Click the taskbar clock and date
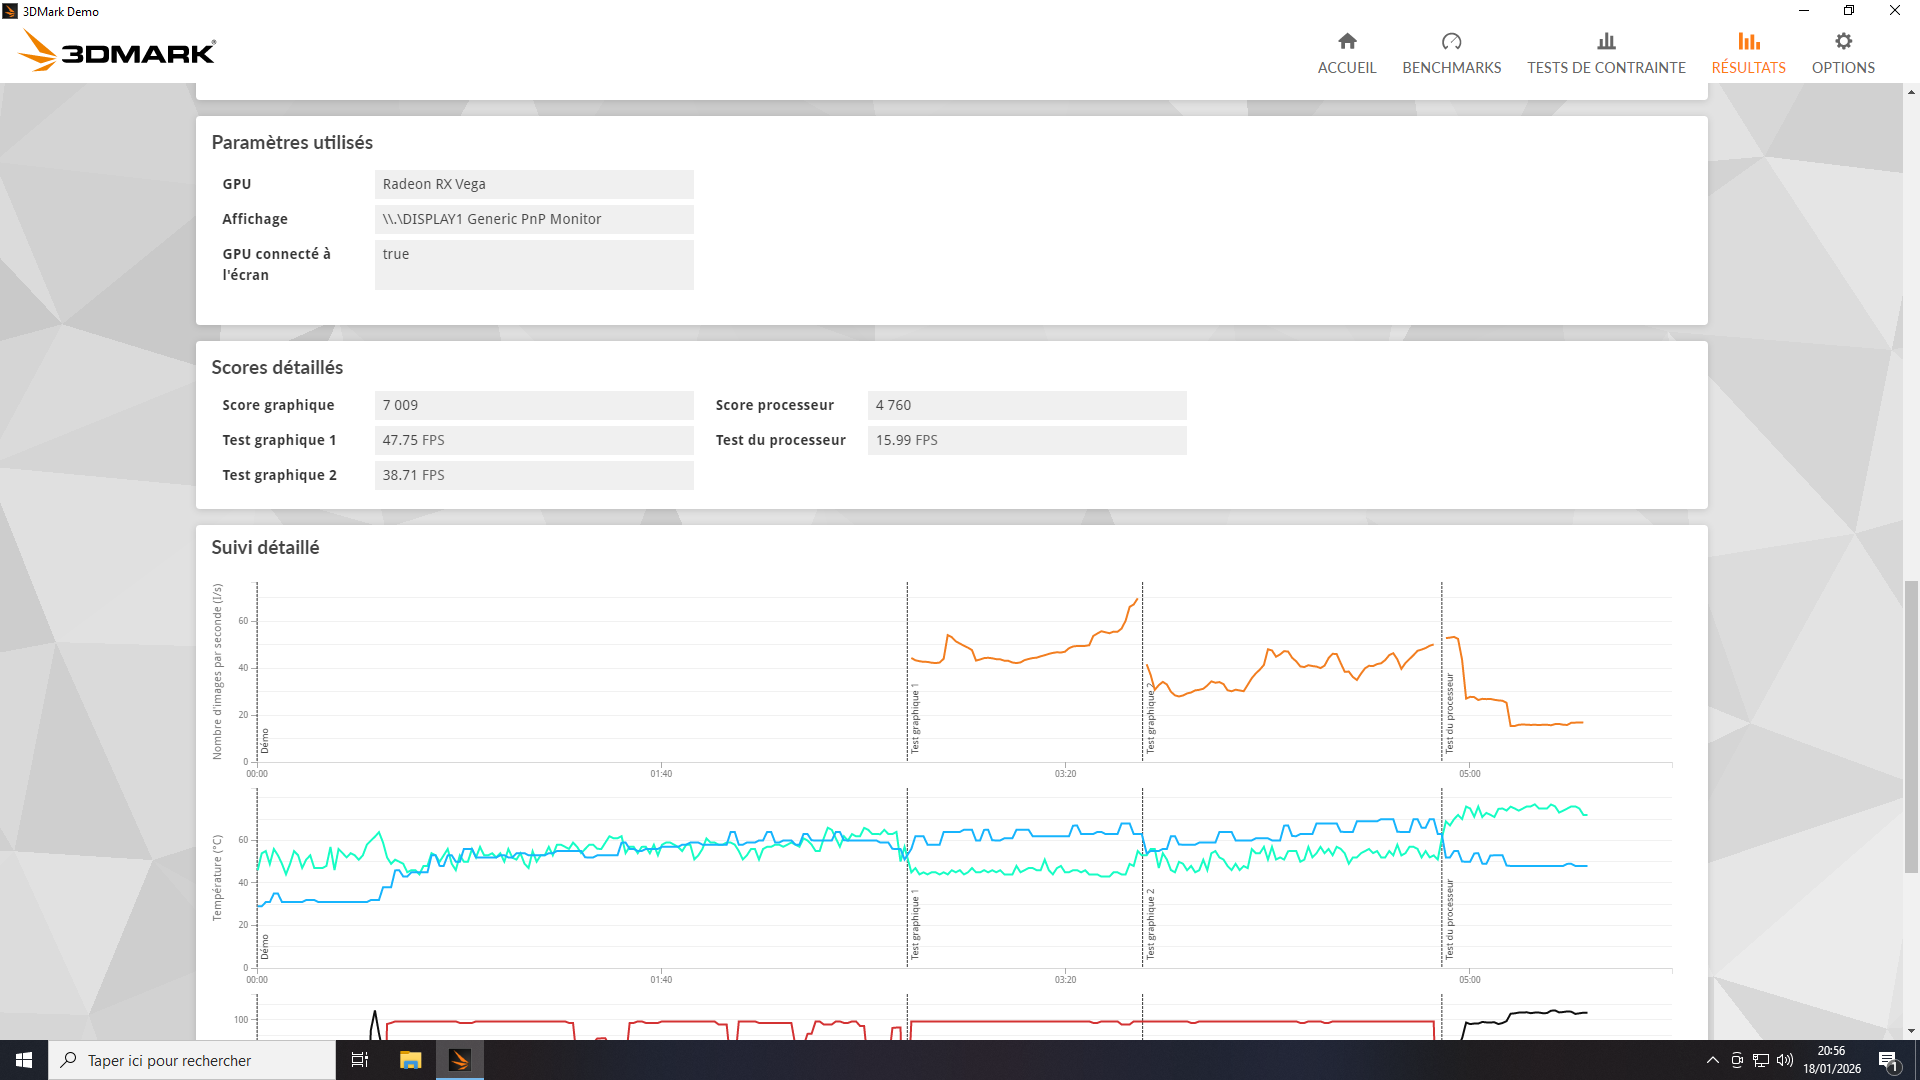Screen dimensions: 1920x1080 click(x=1831, y=1060)
